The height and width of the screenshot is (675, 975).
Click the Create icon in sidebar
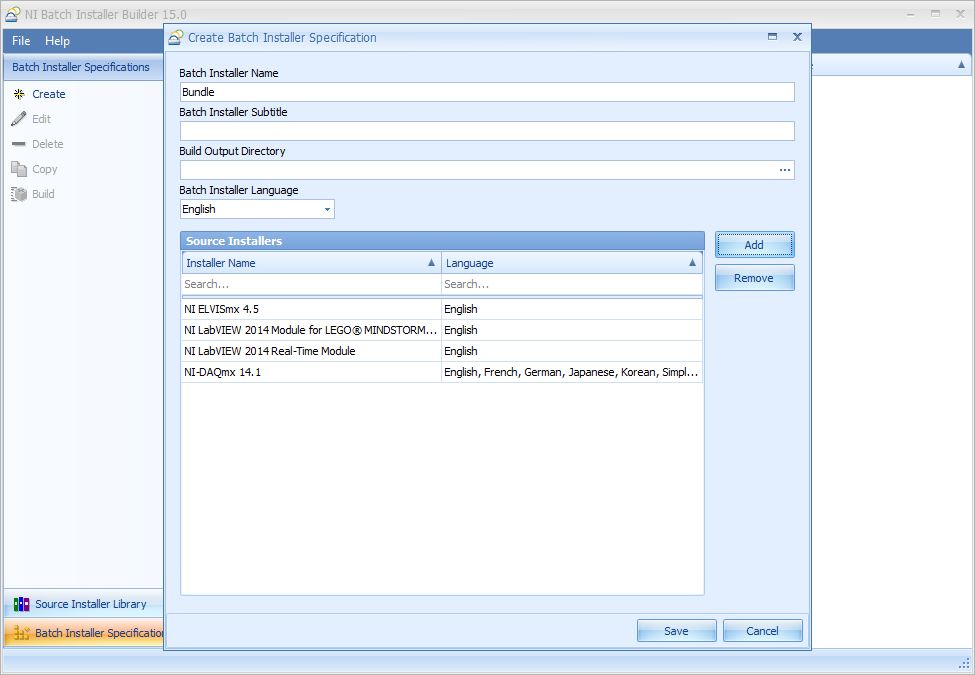19,94
